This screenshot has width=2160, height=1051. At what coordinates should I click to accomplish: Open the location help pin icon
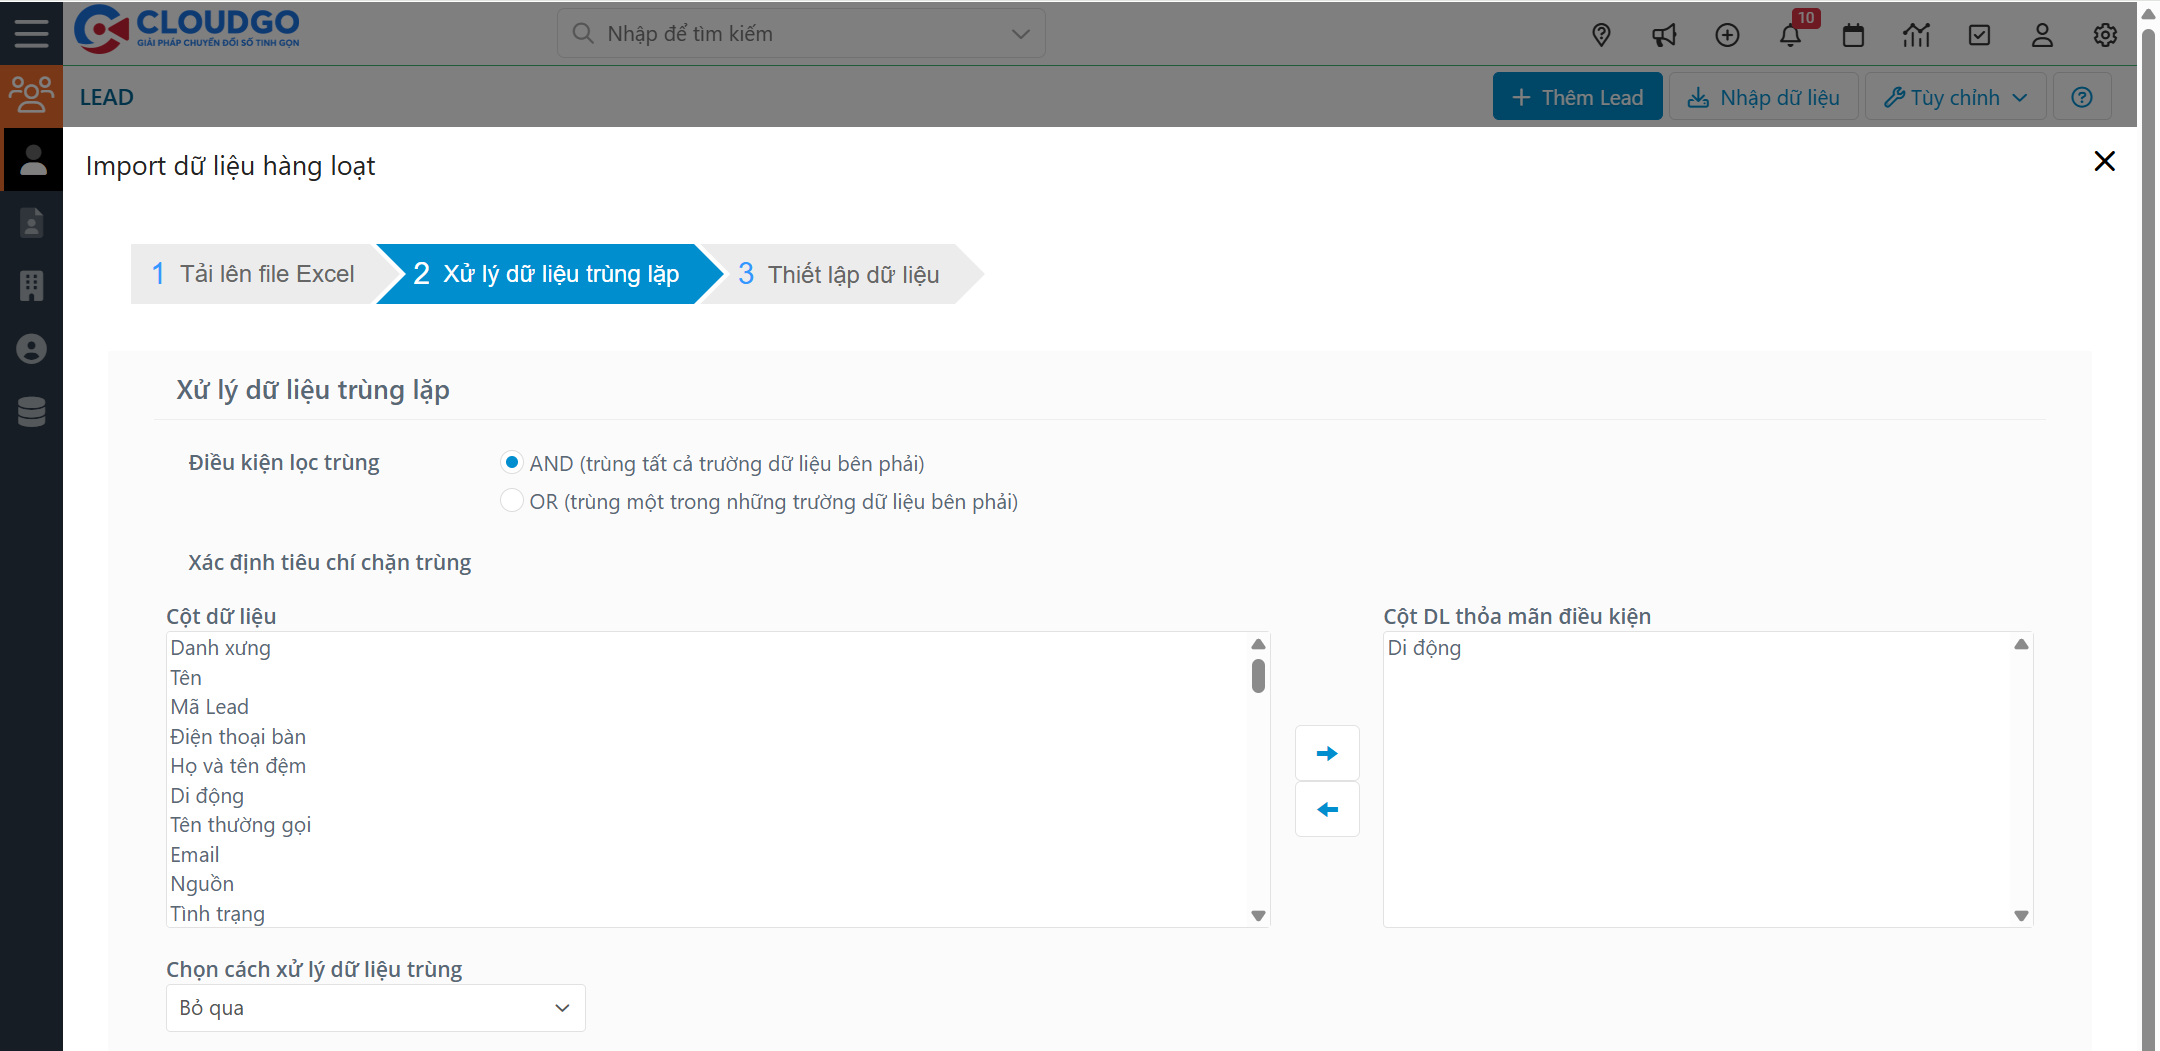1602,34
